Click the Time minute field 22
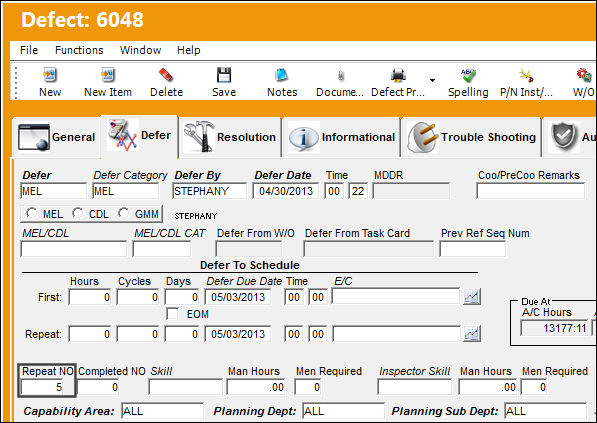Viewport: 597px width, 423px height. click(x=358, y=191)
